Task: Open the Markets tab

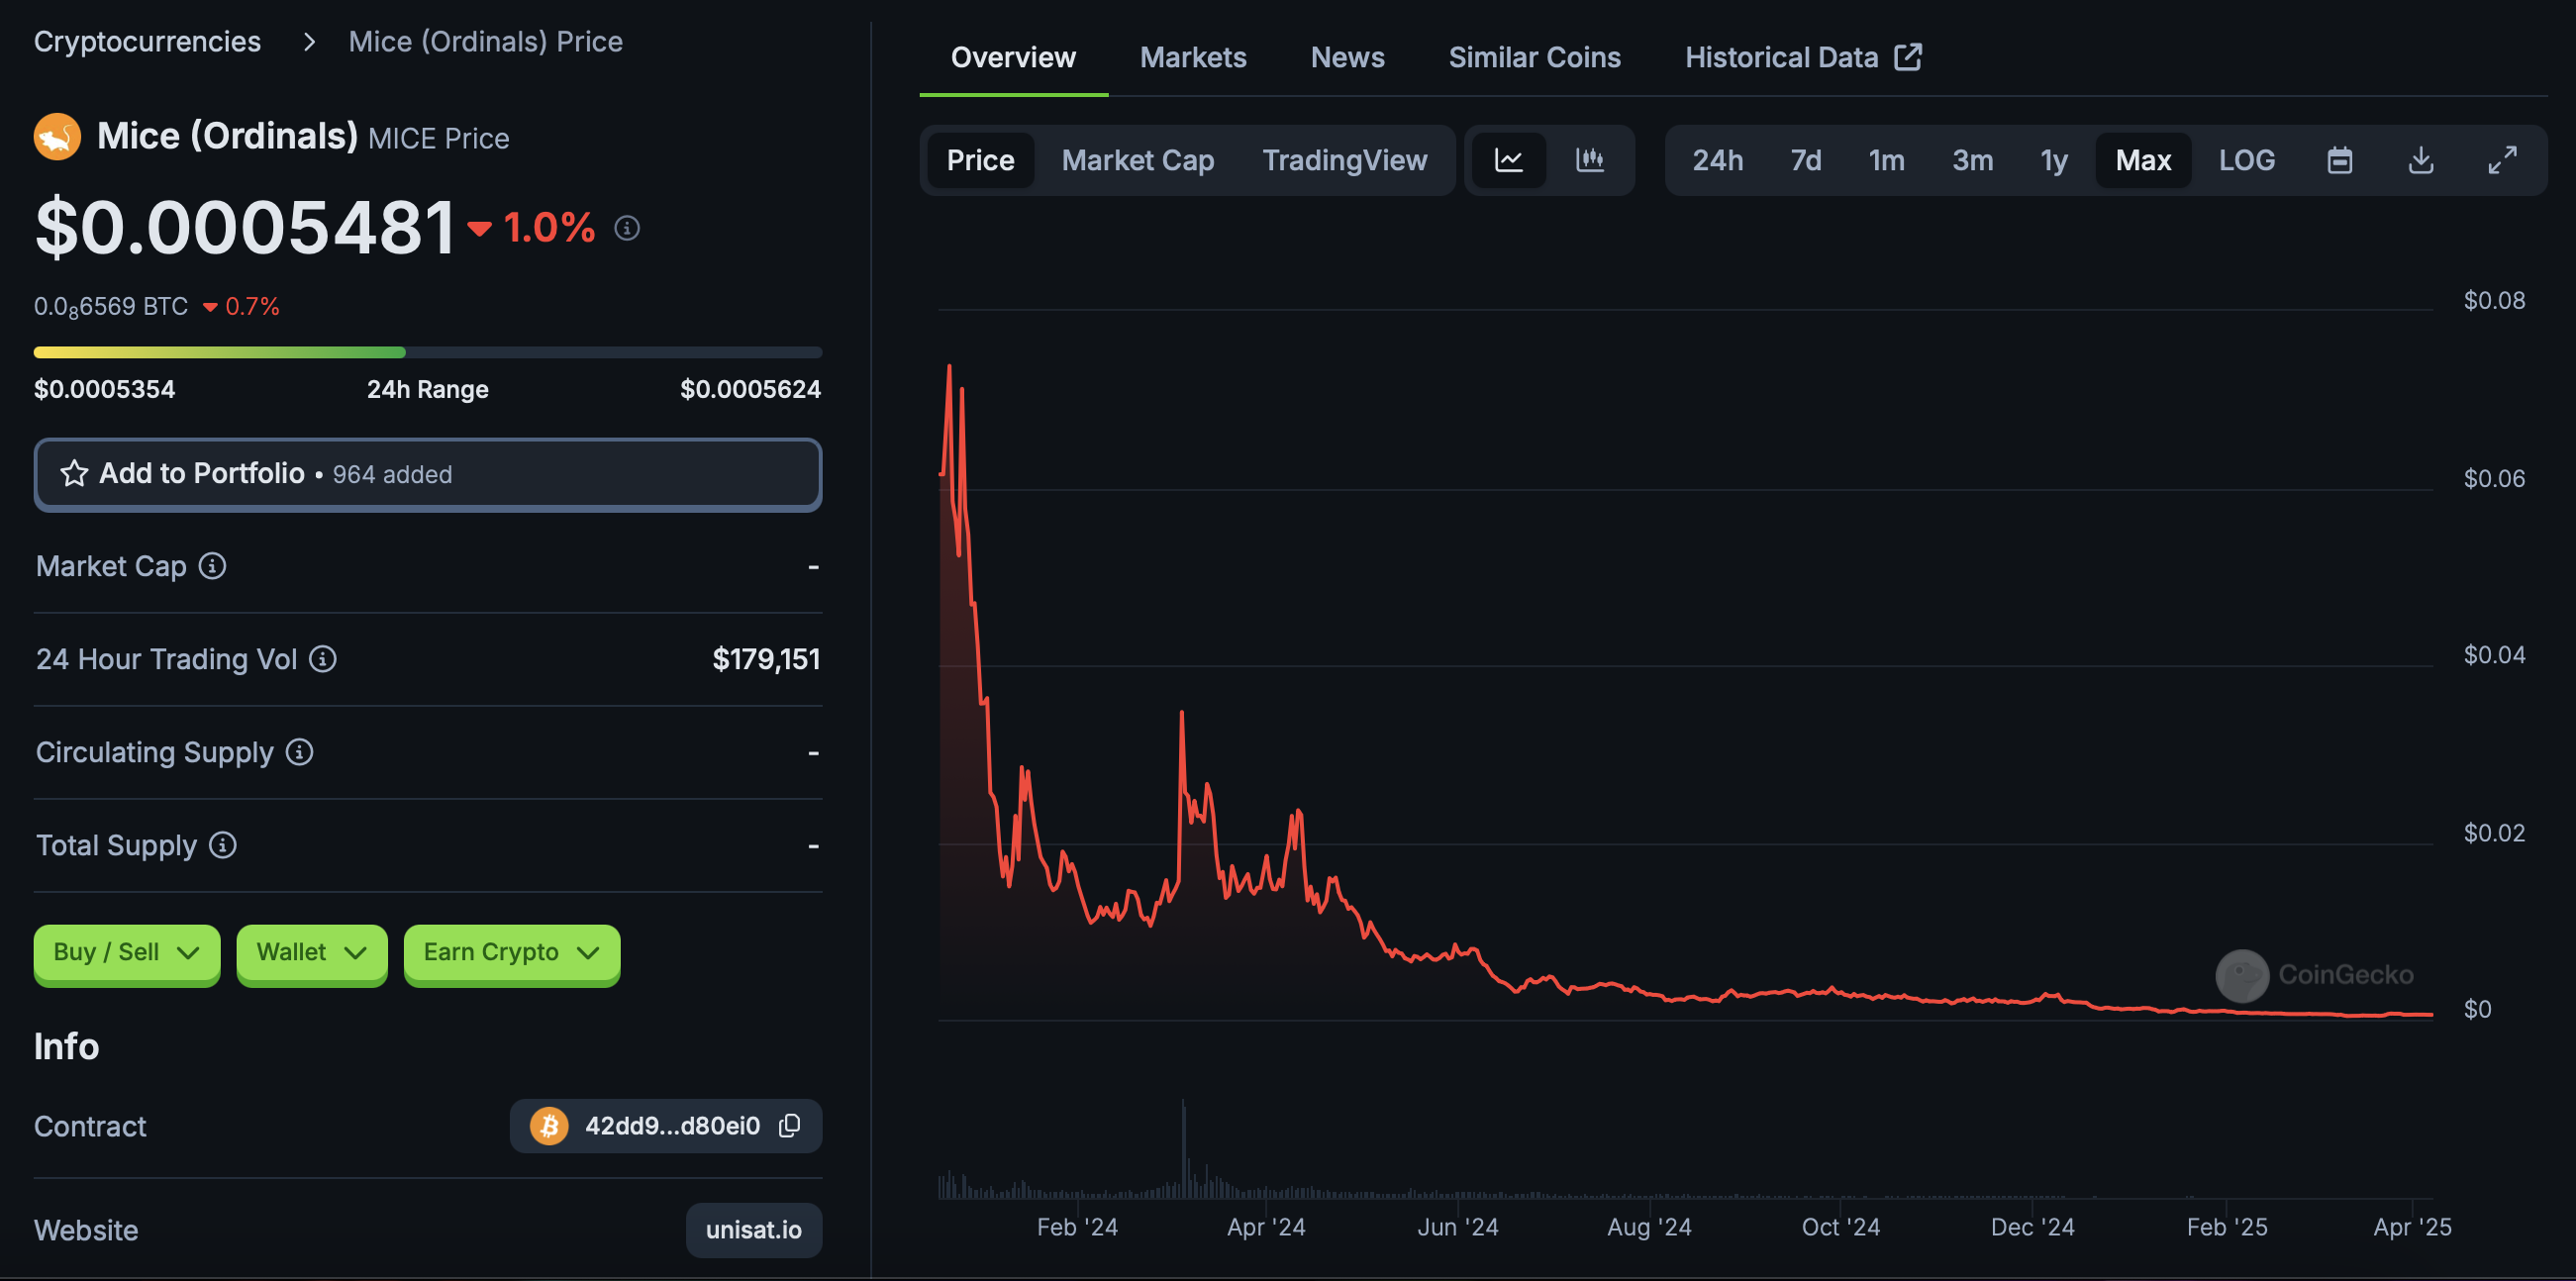Action: [x=1193, y=58]
